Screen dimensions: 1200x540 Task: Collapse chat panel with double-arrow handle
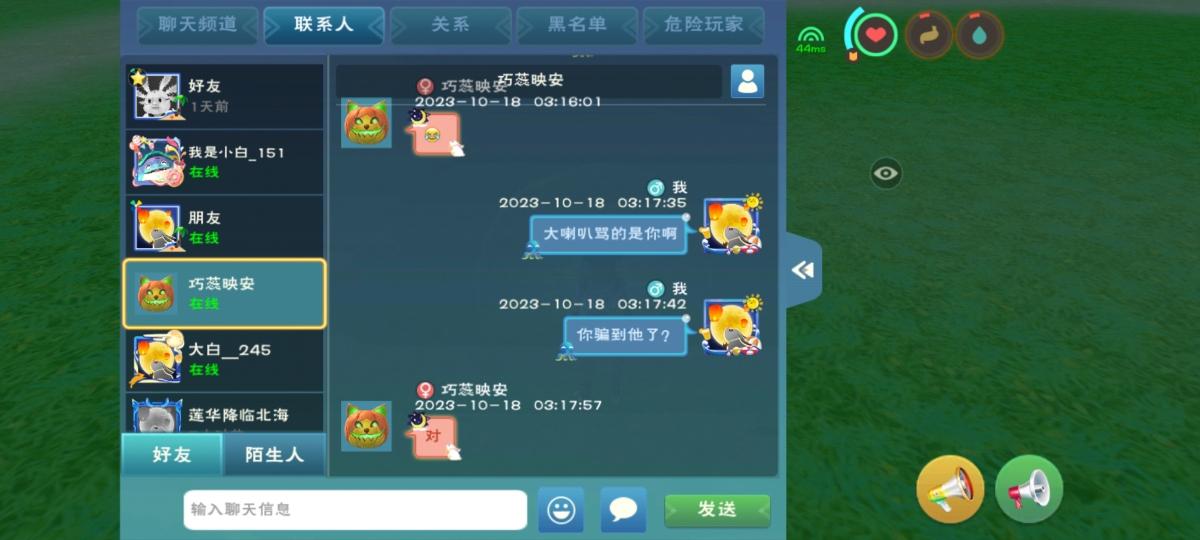[x=803, y=270]
